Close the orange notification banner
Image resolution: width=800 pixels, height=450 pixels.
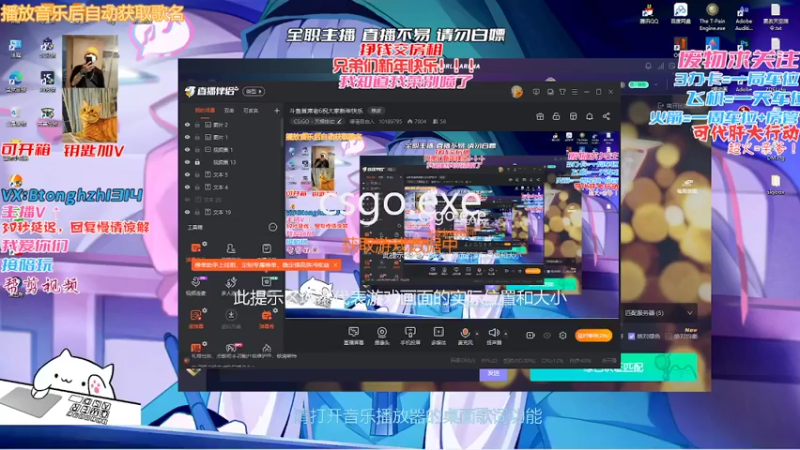(335, 265)
